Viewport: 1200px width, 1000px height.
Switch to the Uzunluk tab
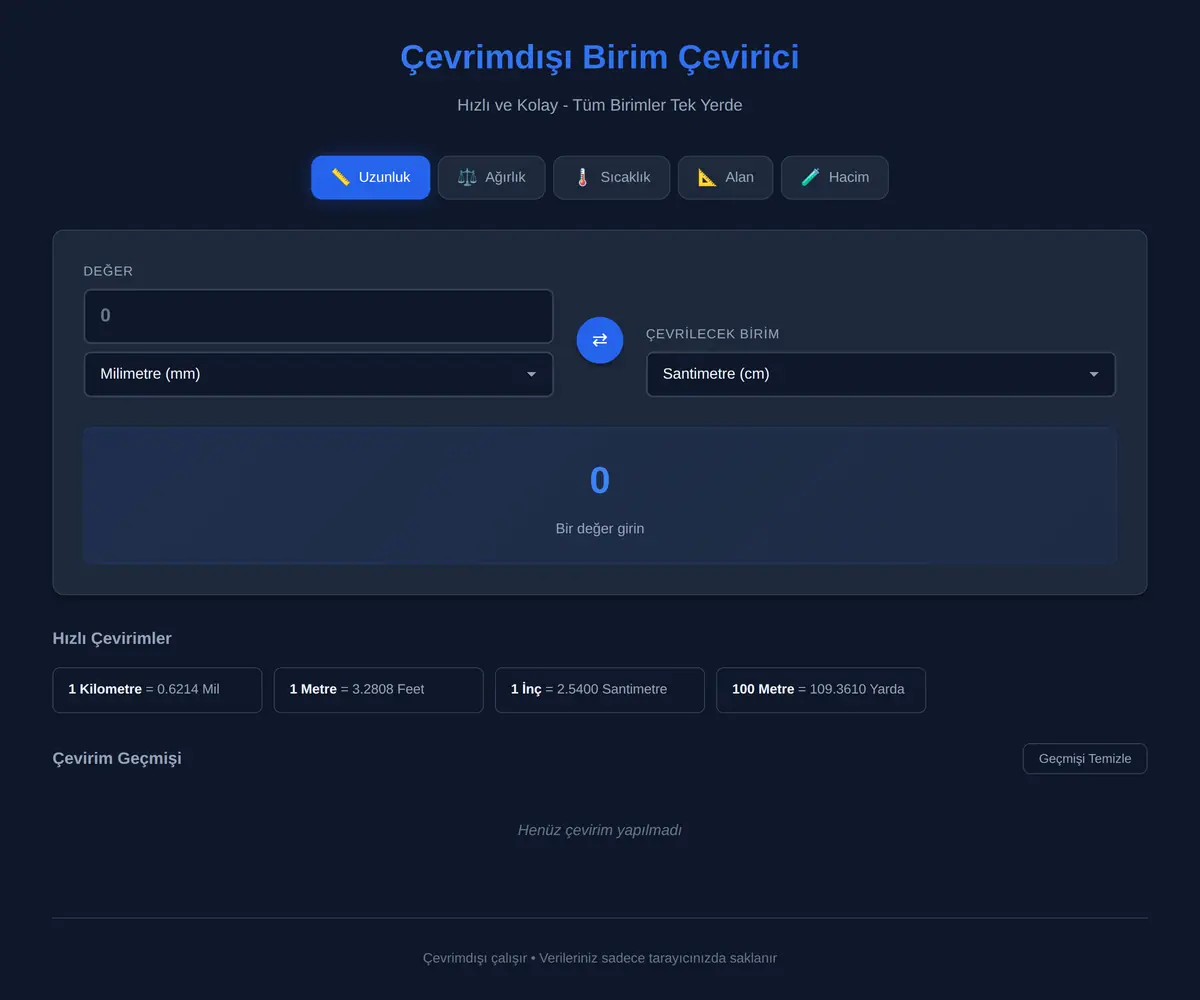(x=371, y=177)
